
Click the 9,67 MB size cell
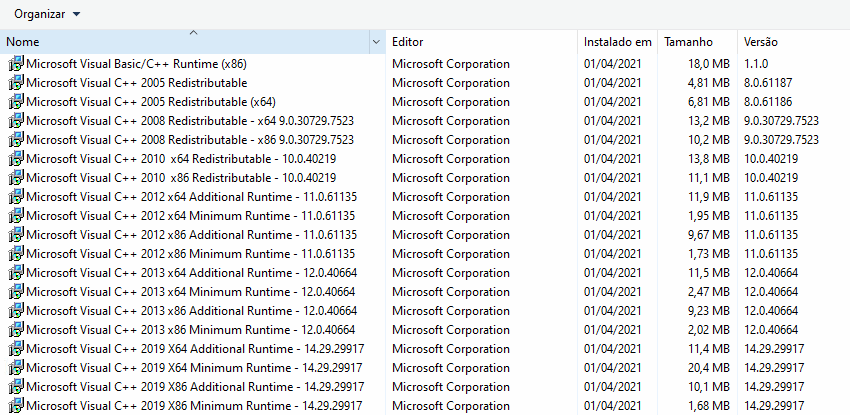[x=709, y=235]
